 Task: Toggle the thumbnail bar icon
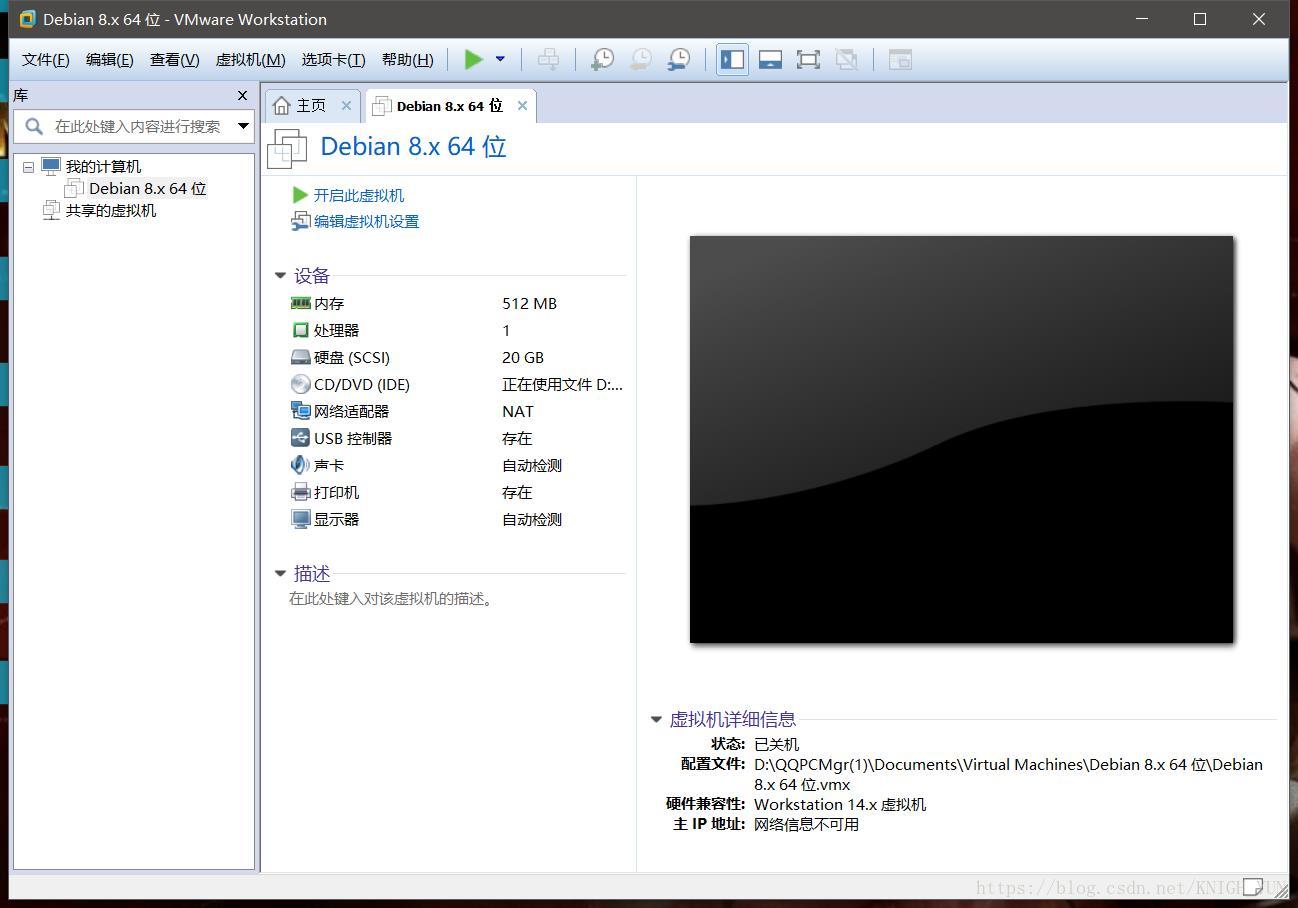(x=770, y=60)
